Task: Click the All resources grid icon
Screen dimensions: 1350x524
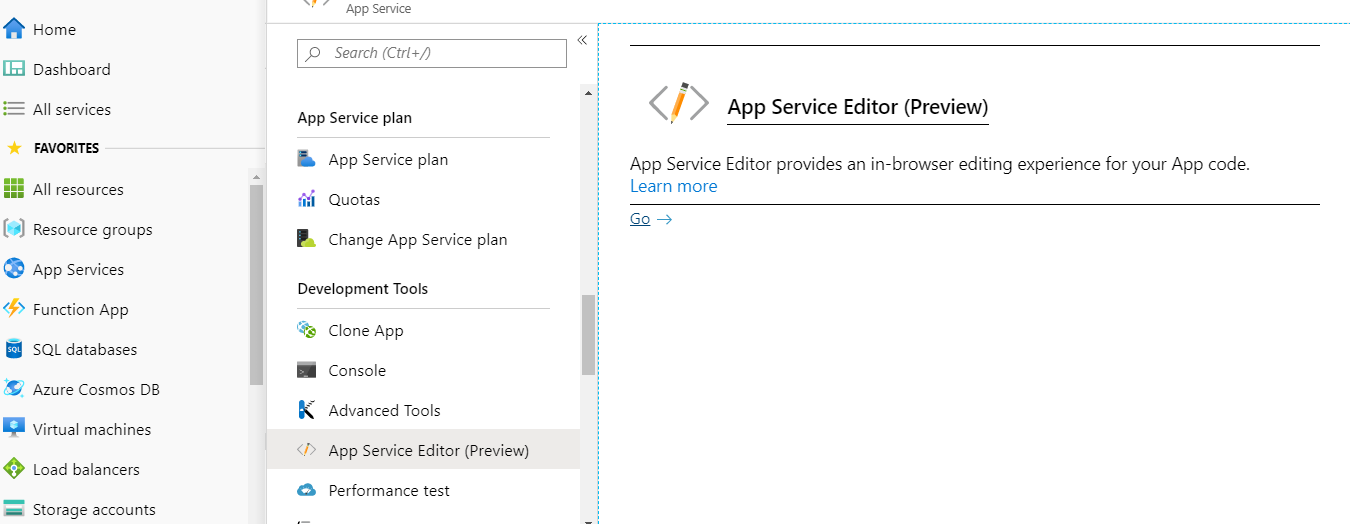Action: (14, 189)
